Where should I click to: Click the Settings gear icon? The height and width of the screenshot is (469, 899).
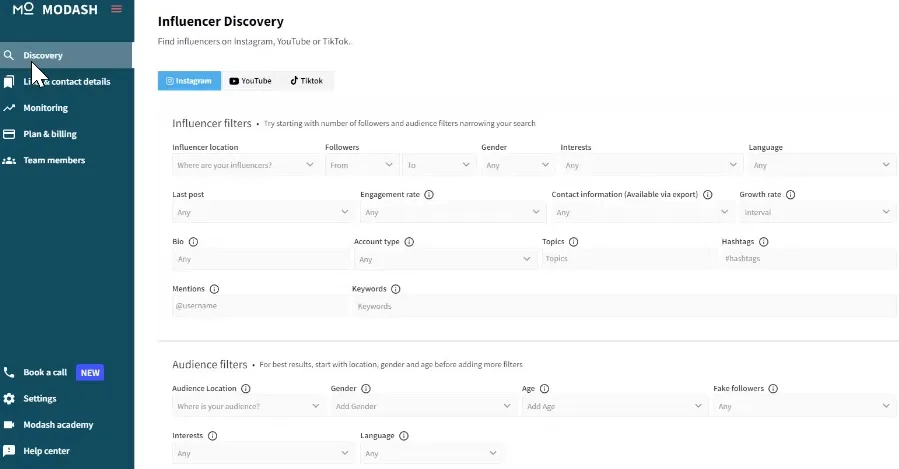click(x=9, y=398)
